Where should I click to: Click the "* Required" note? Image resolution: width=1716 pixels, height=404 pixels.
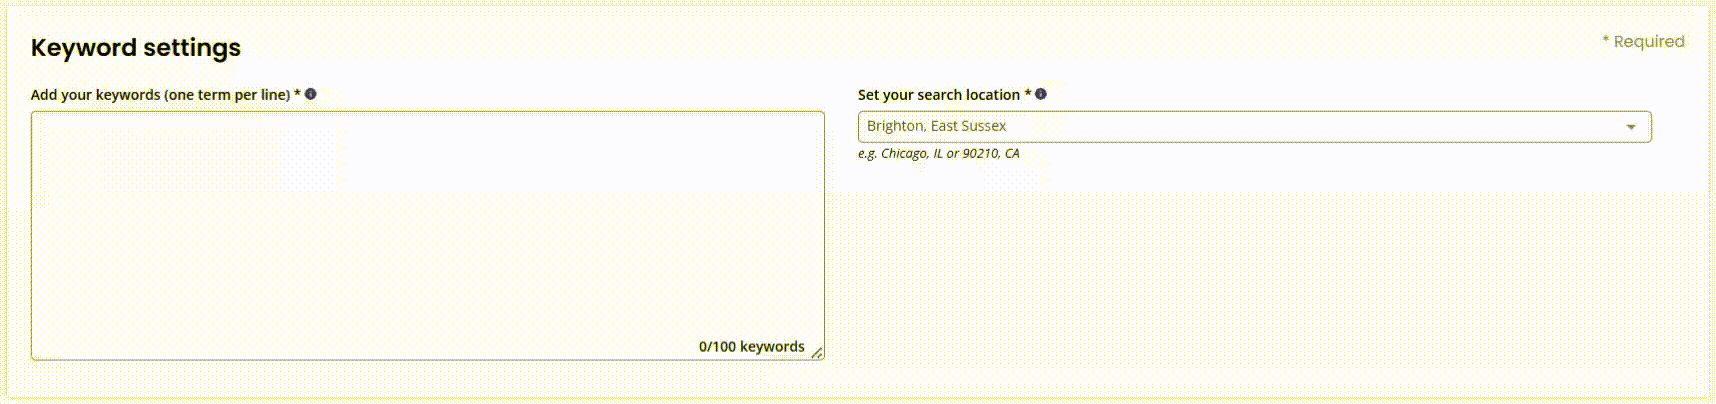coord(1643,41)
